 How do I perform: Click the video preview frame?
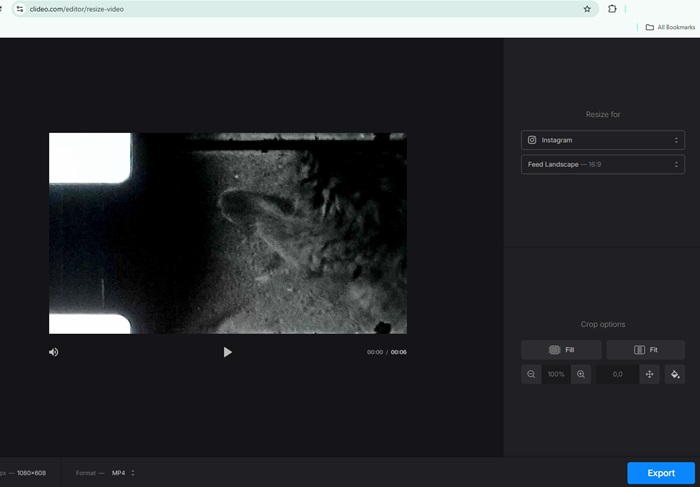pos(228,233)
